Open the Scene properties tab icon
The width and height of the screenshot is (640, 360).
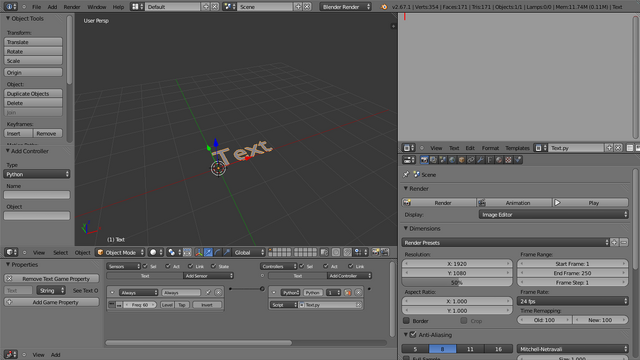pyautogui.click(x=443, y=160)
